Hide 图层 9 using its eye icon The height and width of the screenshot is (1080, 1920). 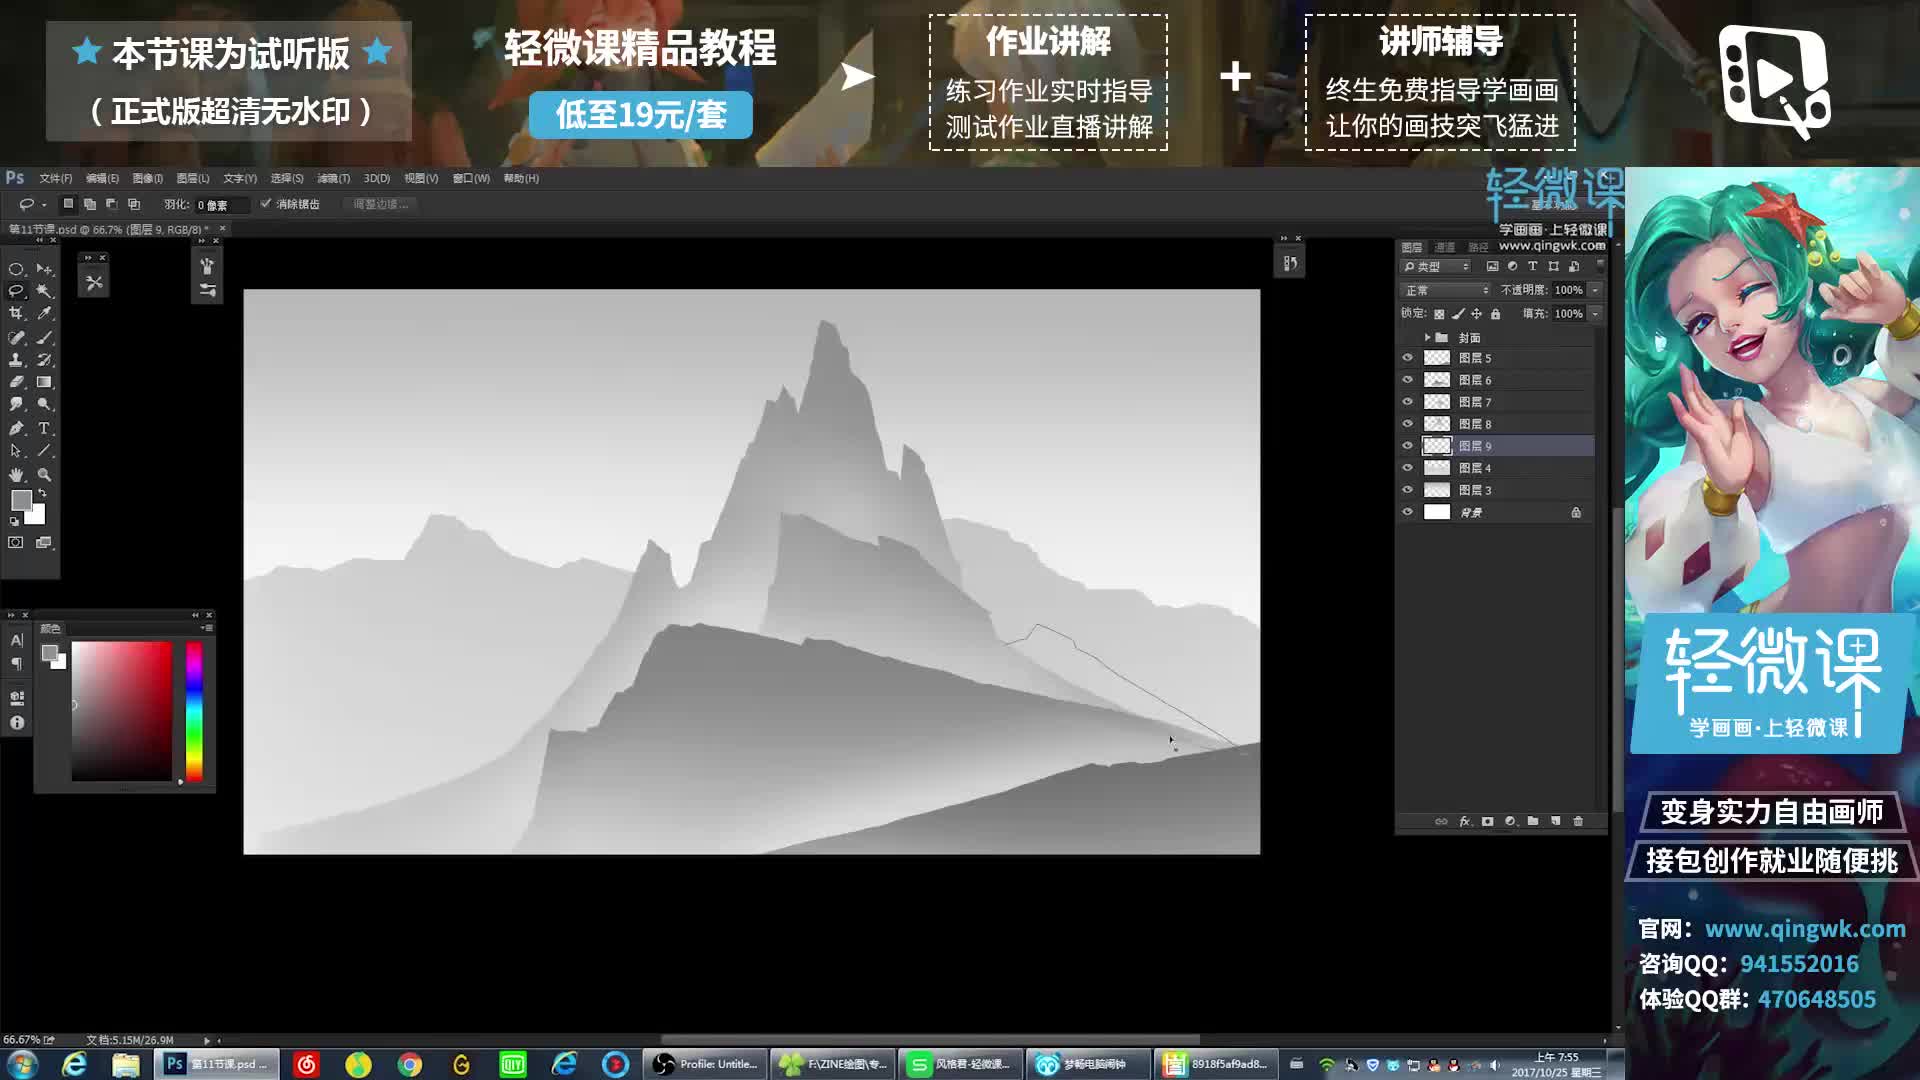coord(1407,446)
